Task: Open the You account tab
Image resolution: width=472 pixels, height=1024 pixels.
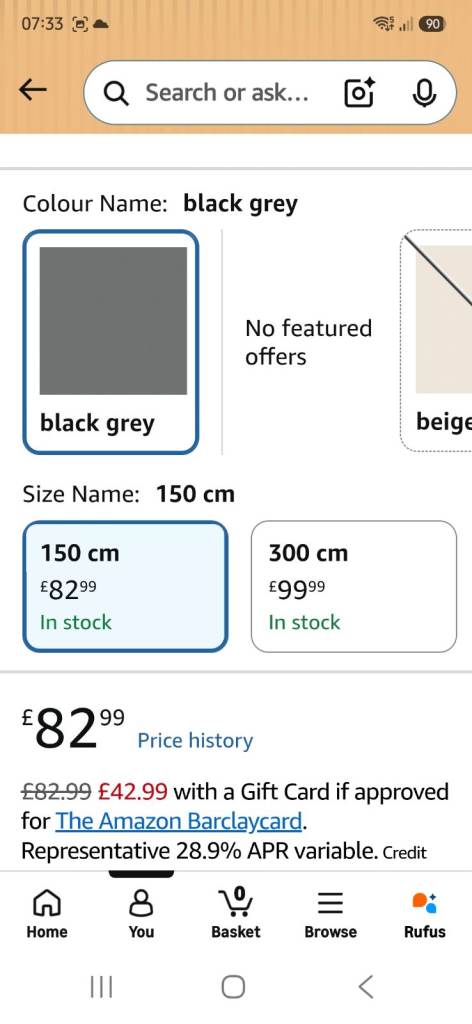Action: click(x=141, y=915)
